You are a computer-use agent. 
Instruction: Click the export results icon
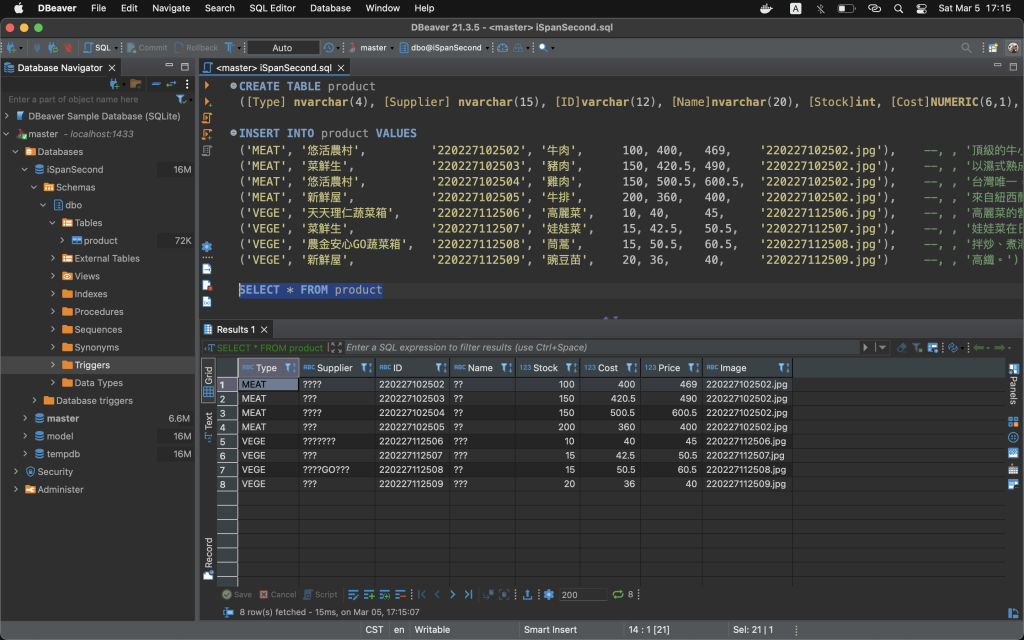click(x=527, y=594)
